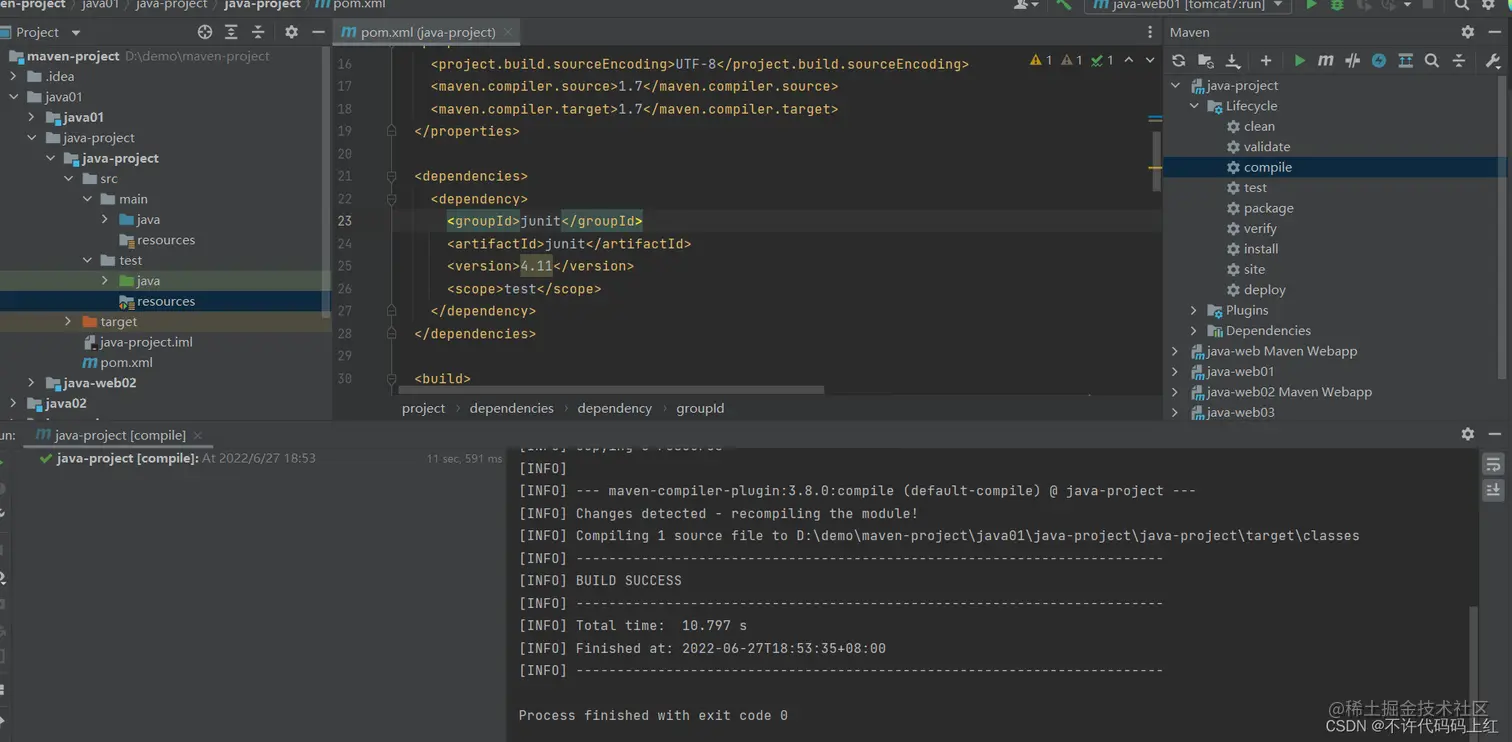Viewport: 1512px width, 742px height.
Task: Click the locate file crosshair in Project panel
Action: [x=205, y=32]
